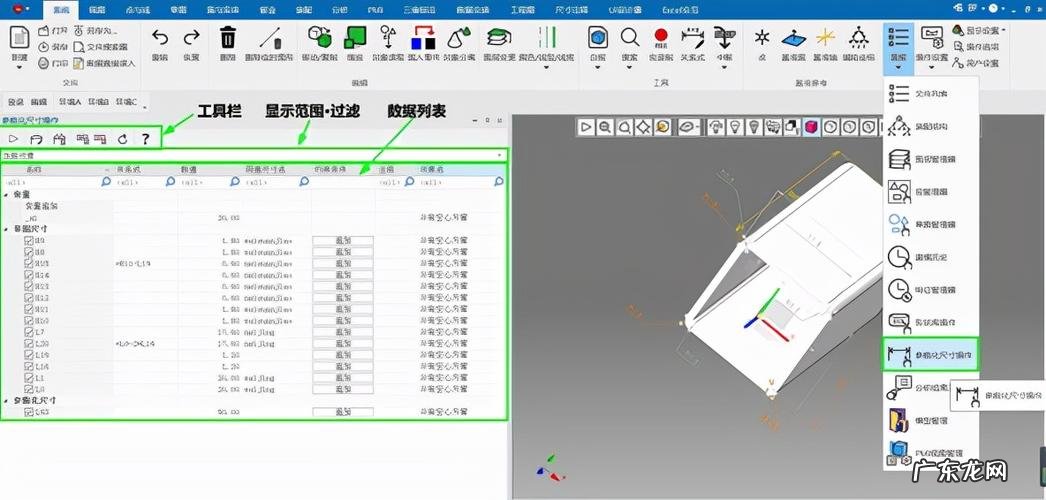
Task: Click the red record circle icon
Action: pyautogui.click(x=661, y=37)
